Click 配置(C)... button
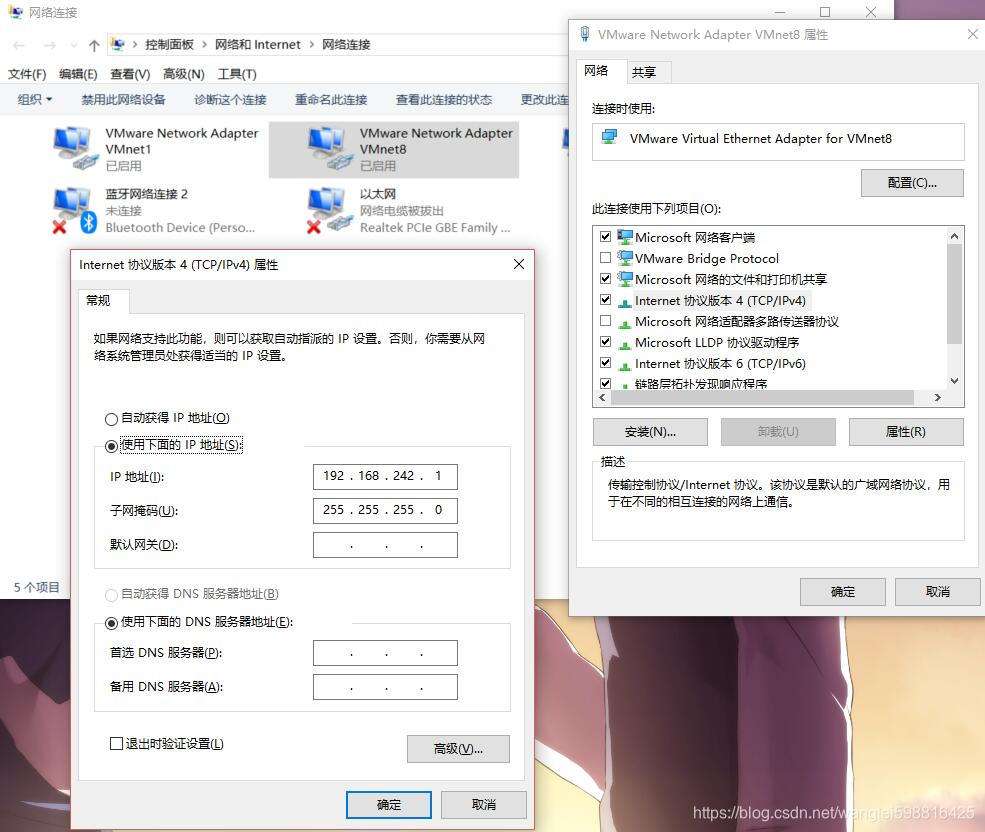The width and height of the screenshot is (985, 832). 912,183
